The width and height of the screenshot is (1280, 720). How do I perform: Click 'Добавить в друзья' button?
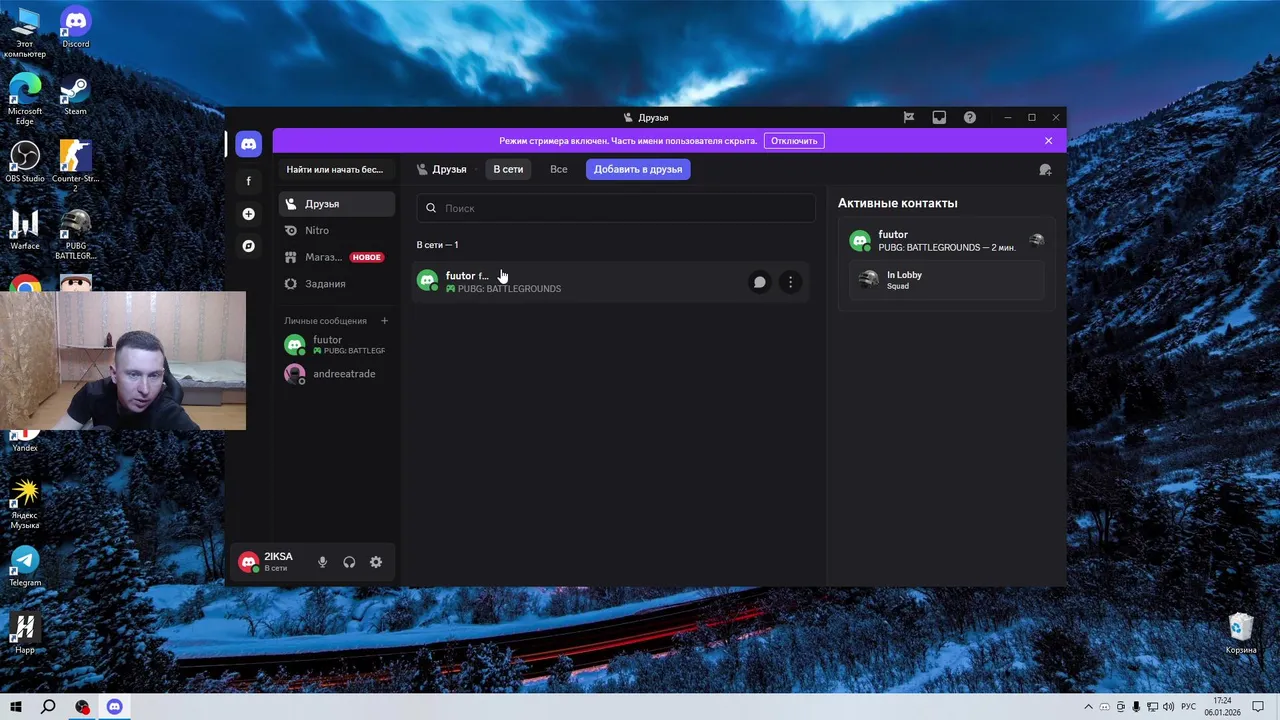(638, 169)
